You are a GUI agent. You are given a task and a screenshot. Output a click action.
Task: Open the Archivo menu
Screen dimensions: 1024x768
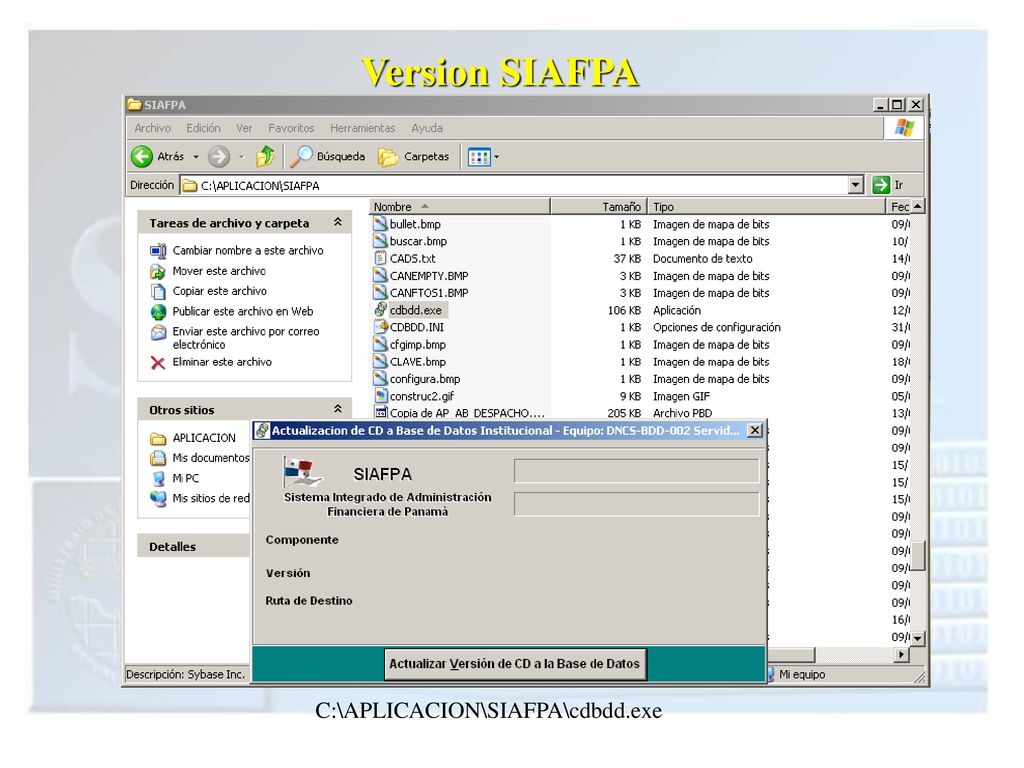(152, 128)
